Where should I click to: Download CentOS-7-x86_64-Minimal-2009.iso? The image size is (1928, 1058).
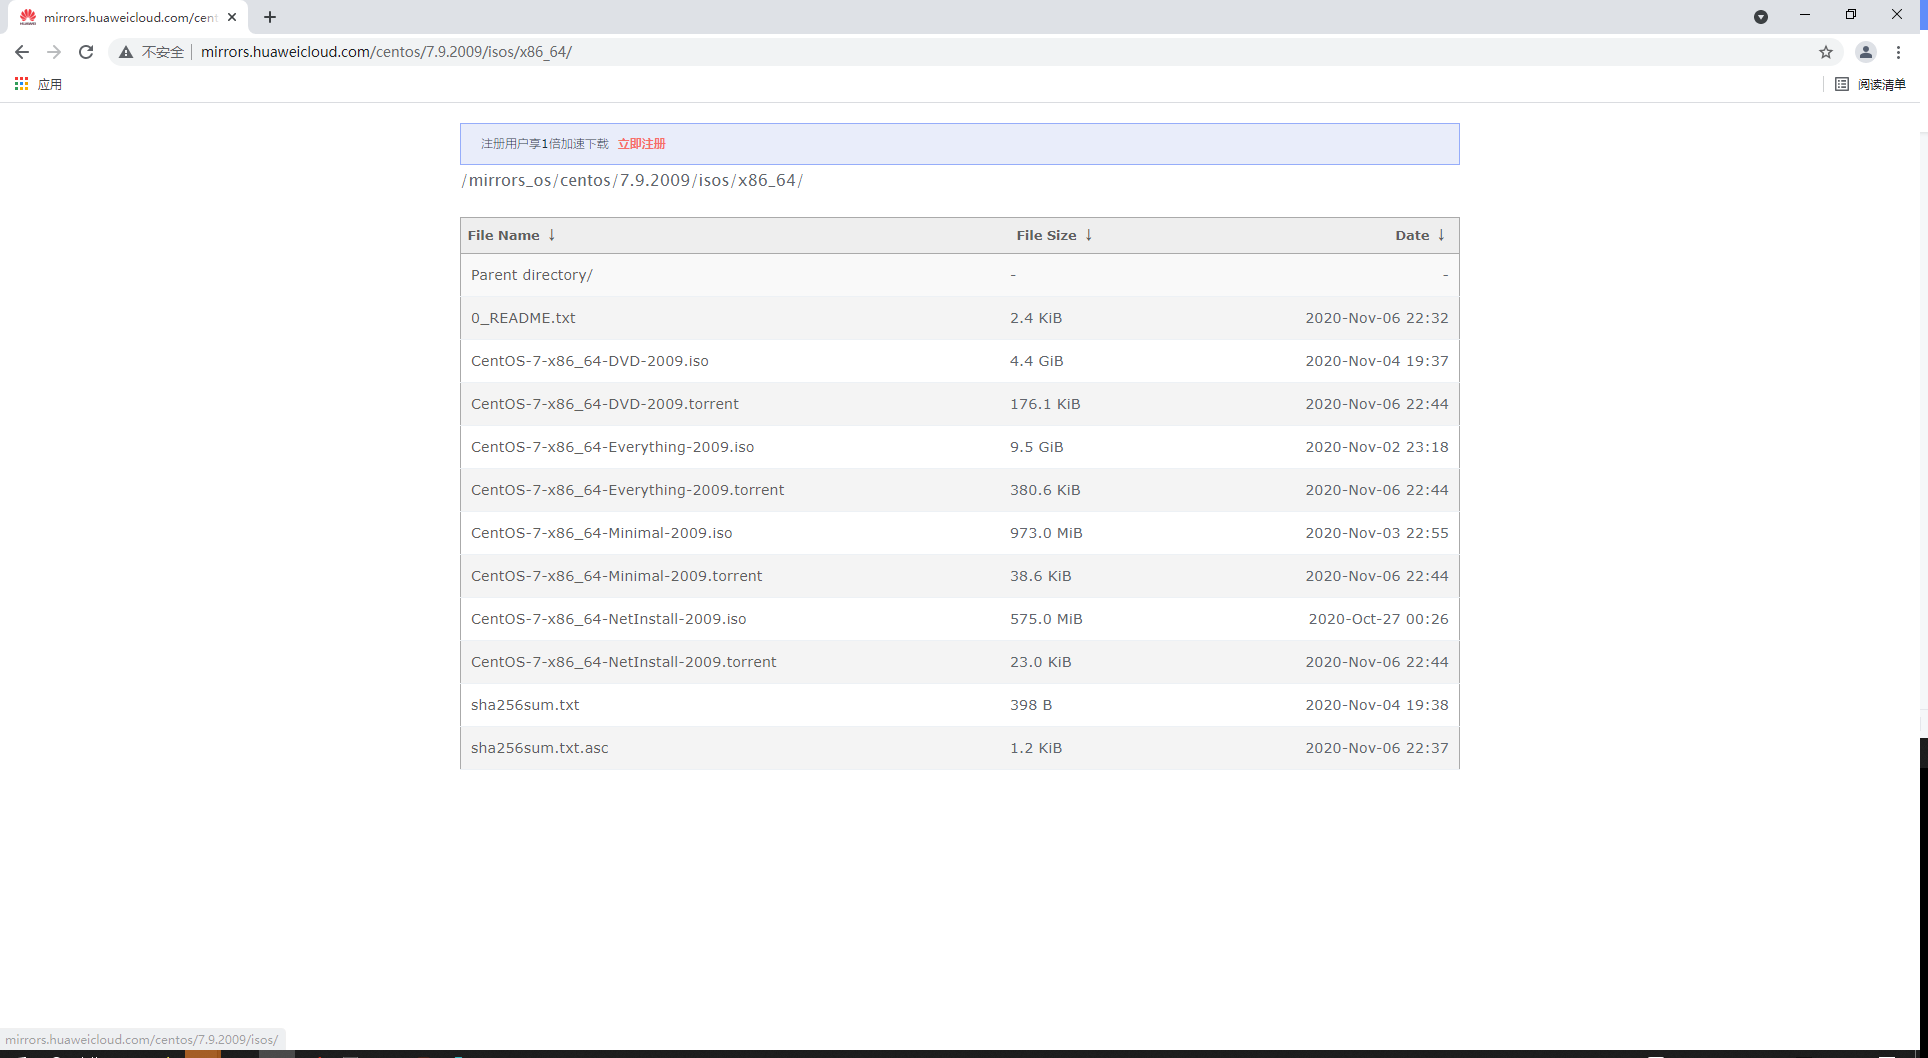601,533
